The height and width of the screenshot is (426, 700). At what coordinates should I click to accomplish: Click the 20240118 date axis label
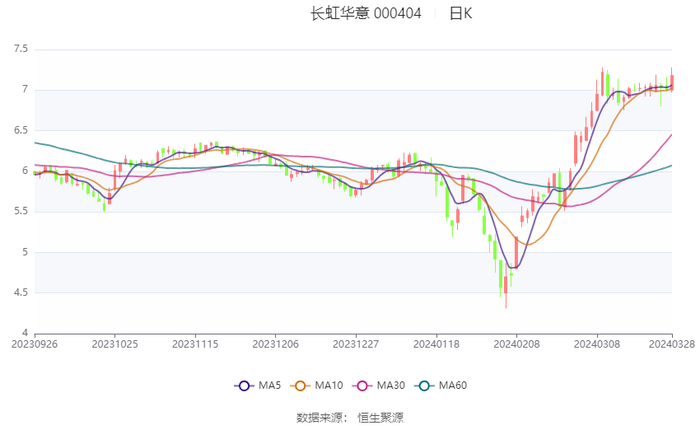(436, 344)
